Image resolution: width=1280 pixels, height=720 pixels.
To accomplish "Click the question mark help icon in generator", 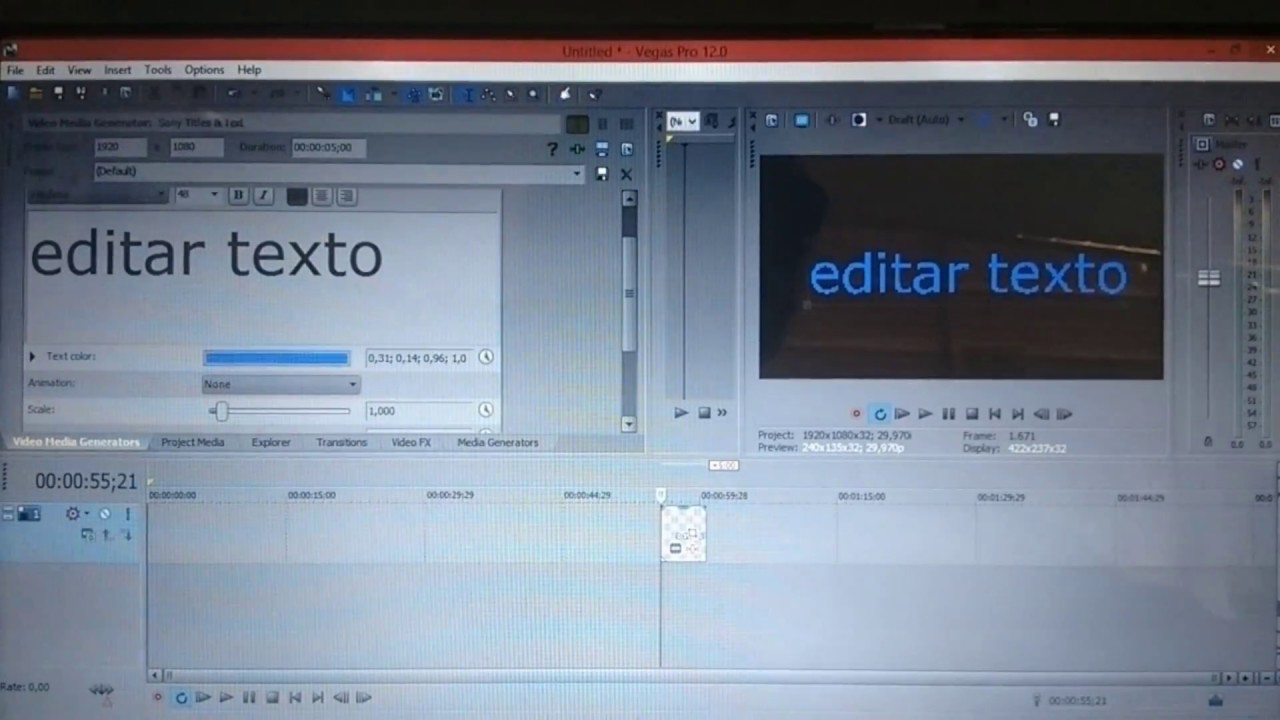I will coord(552,149).
